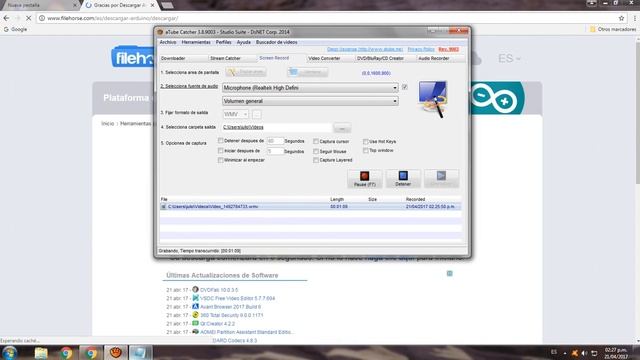
Task: Select the recorded Video wmv file row
Action: [x=310, y=207]
